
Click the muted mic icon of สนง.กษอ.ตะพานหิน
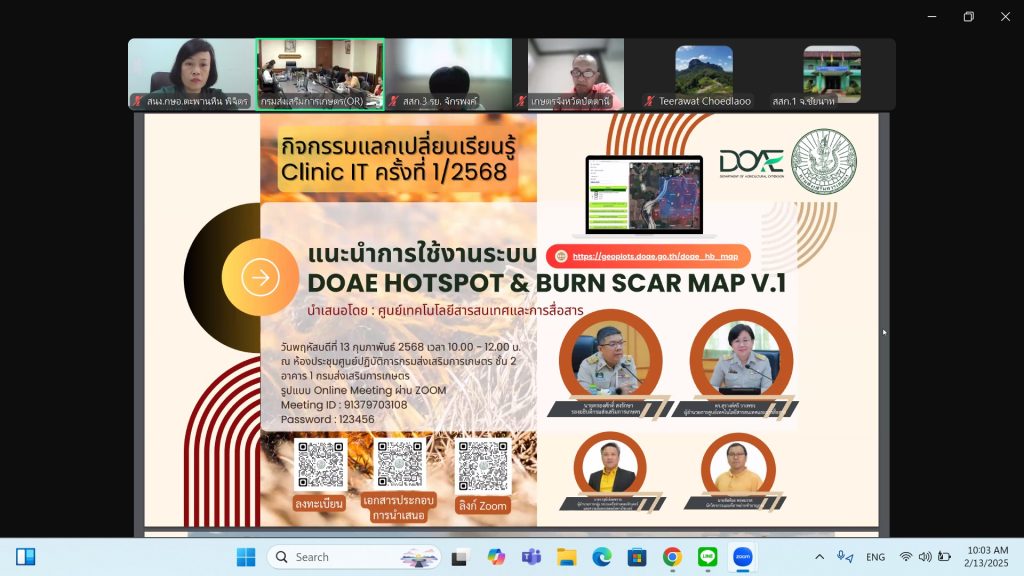point(137,101)
